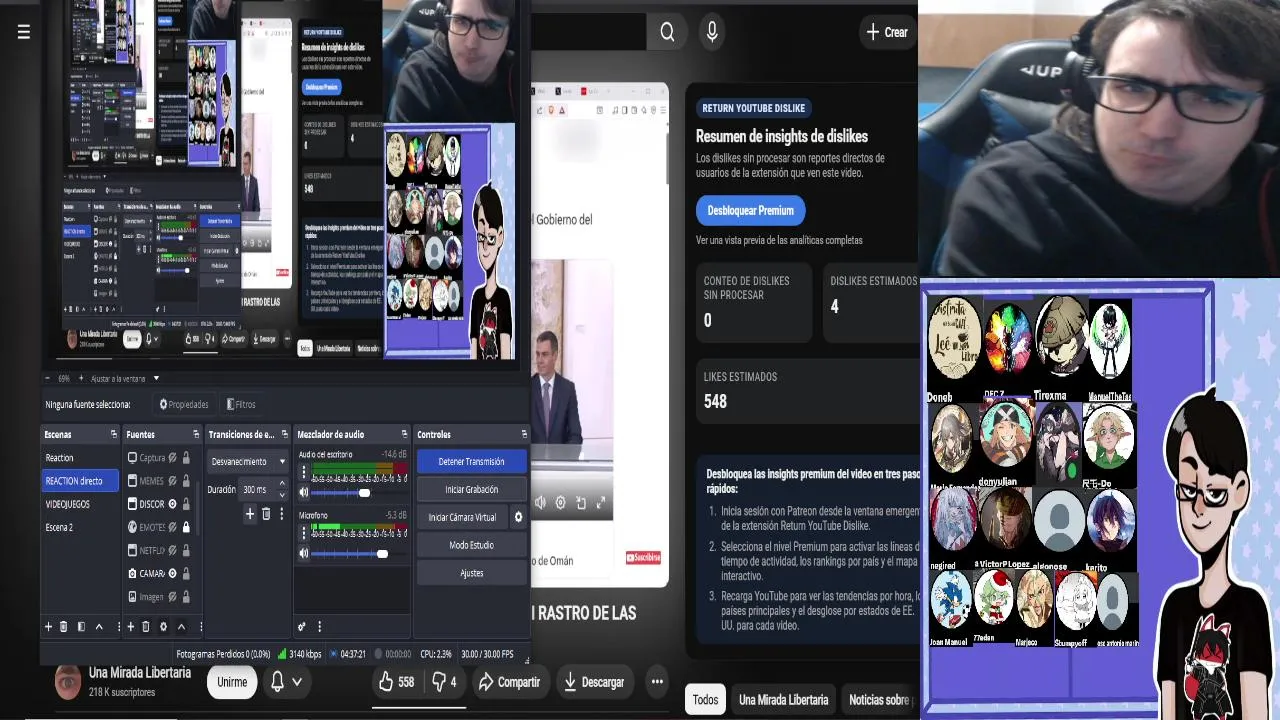
Task: Toggle visibility of Captura source
Action: (x=172, y=458)
